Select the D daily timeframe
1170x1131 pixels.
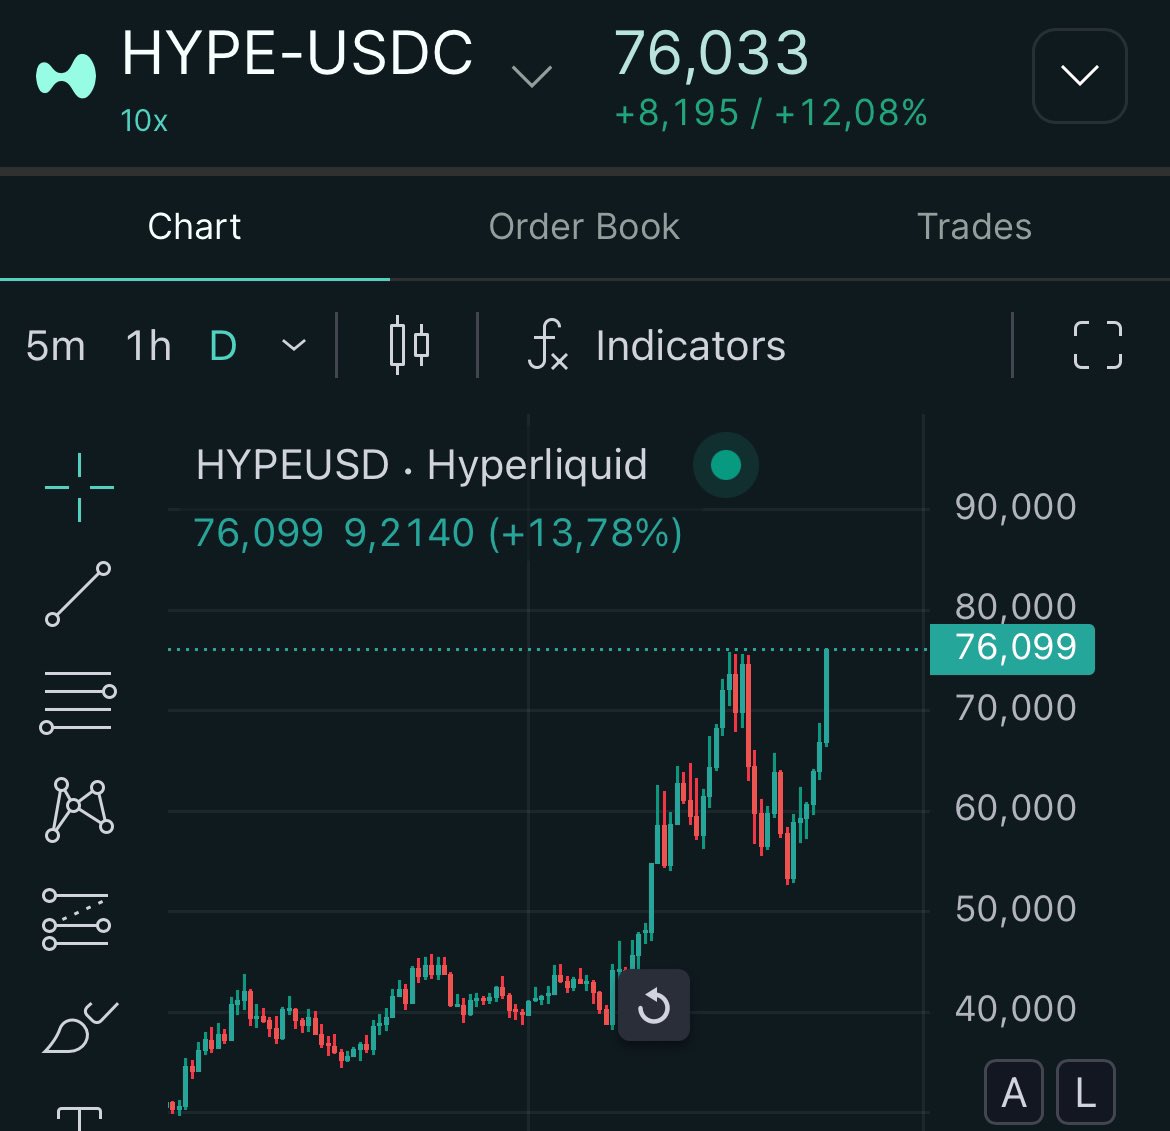(223, 345)
